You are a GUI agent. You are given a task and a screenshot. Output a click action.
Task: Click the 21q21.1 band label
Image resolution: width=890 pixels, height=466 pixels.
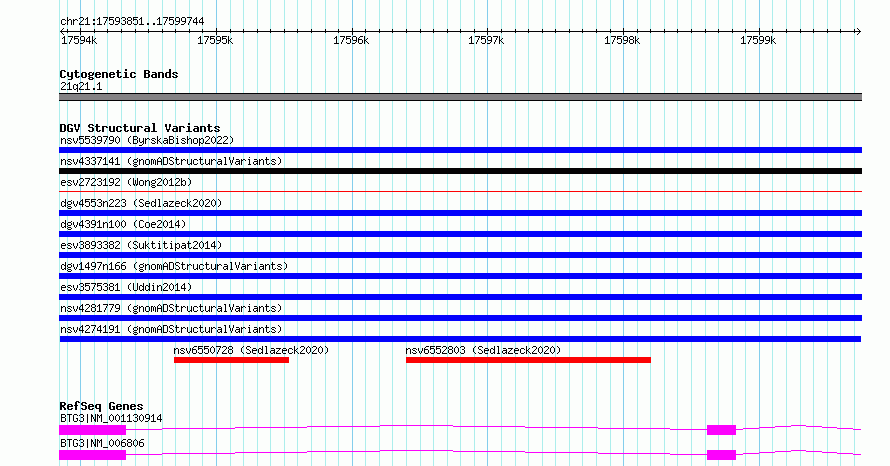click(81, 86)
